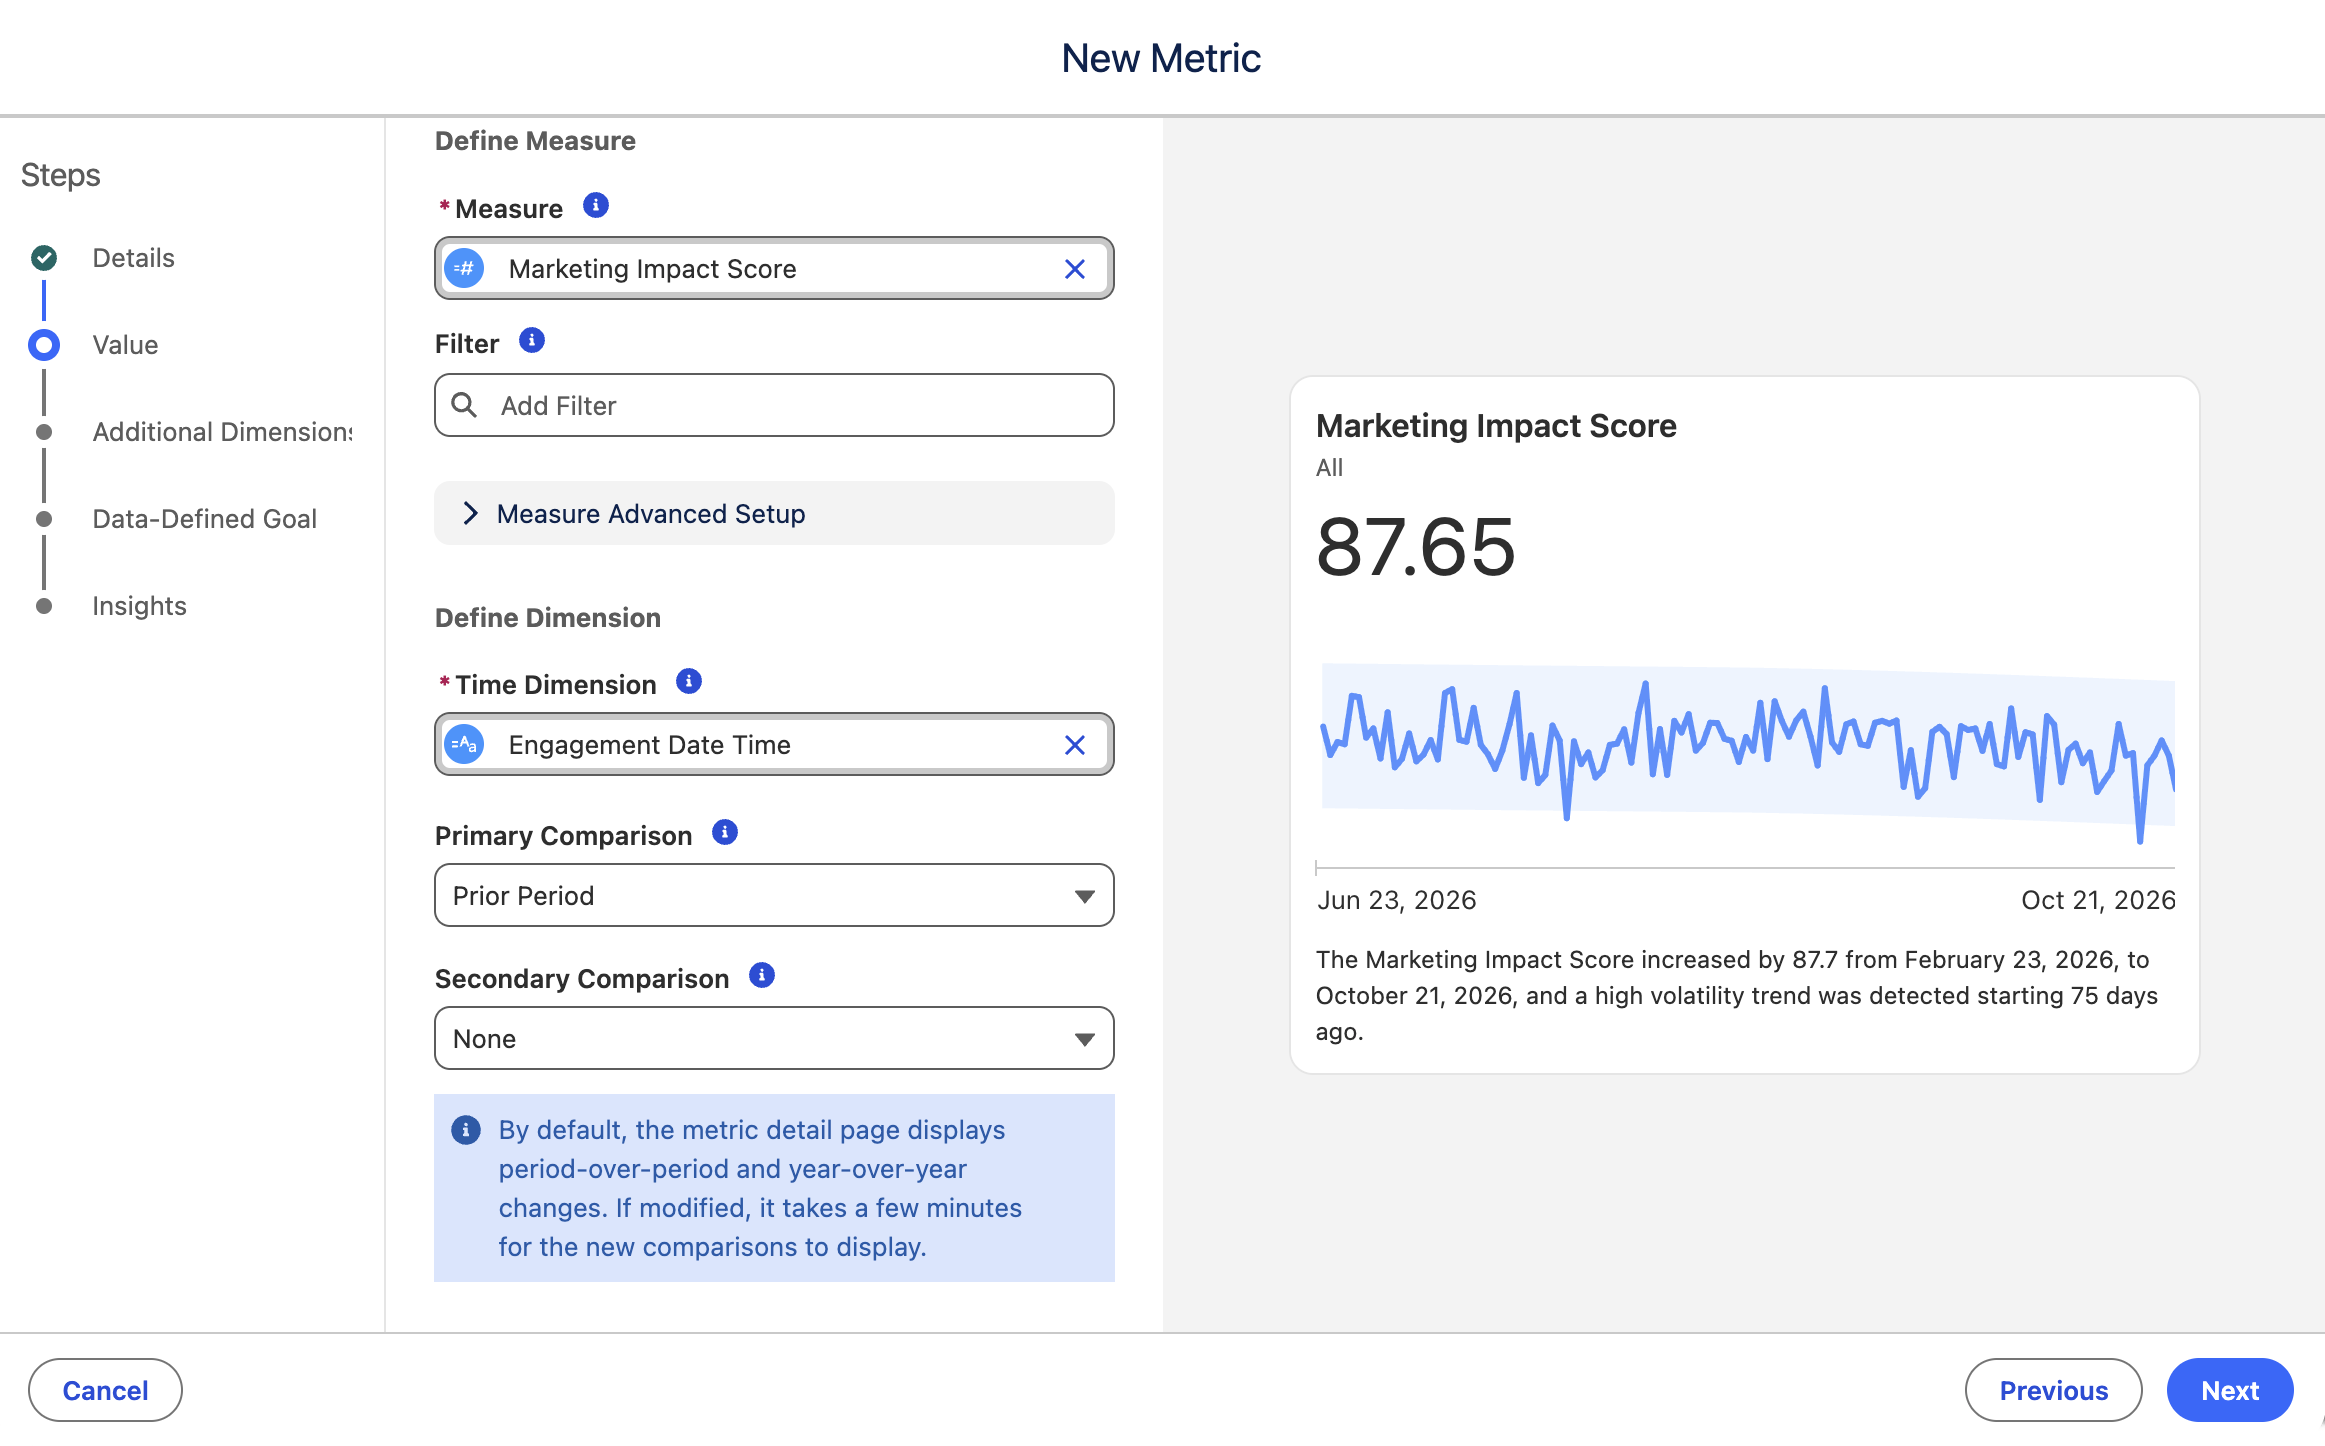Viewport: 2325px width, 1446px height.
Task: Open the Data-Defined Goal step
Action: (204, 519)
